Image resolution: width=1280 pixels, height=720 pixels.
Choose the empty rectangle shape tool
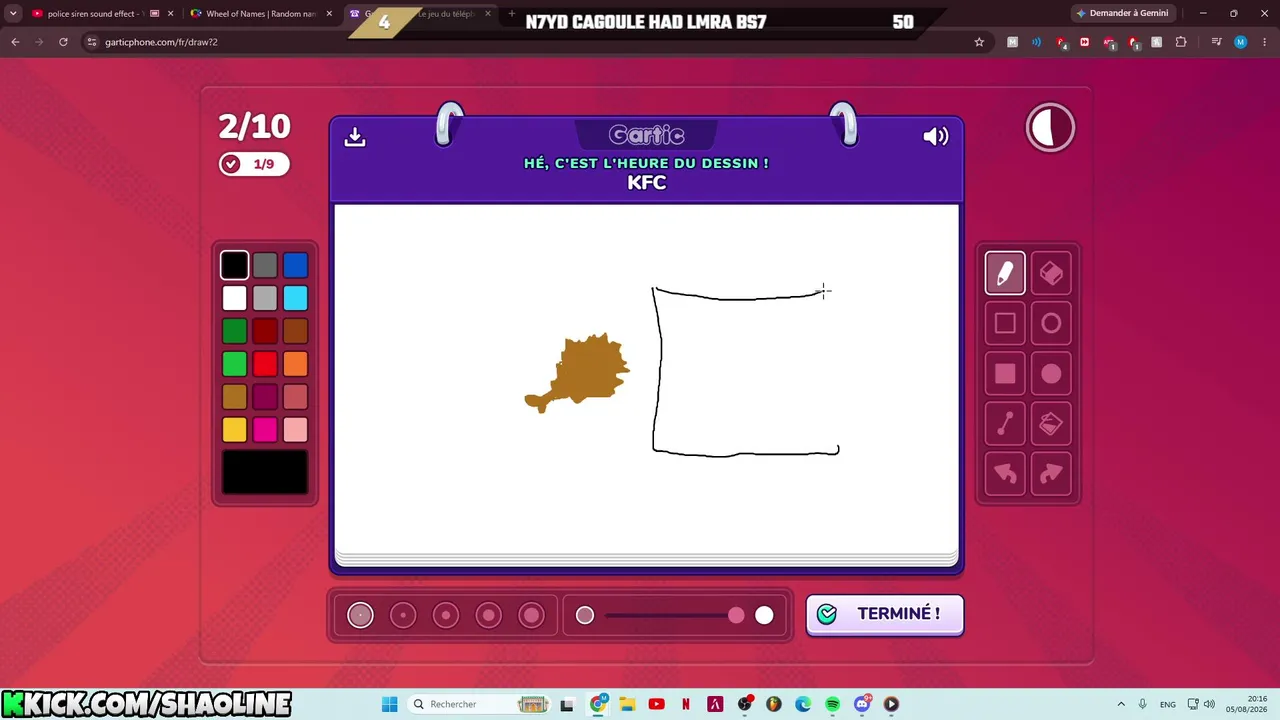(x=1005, y=323)
